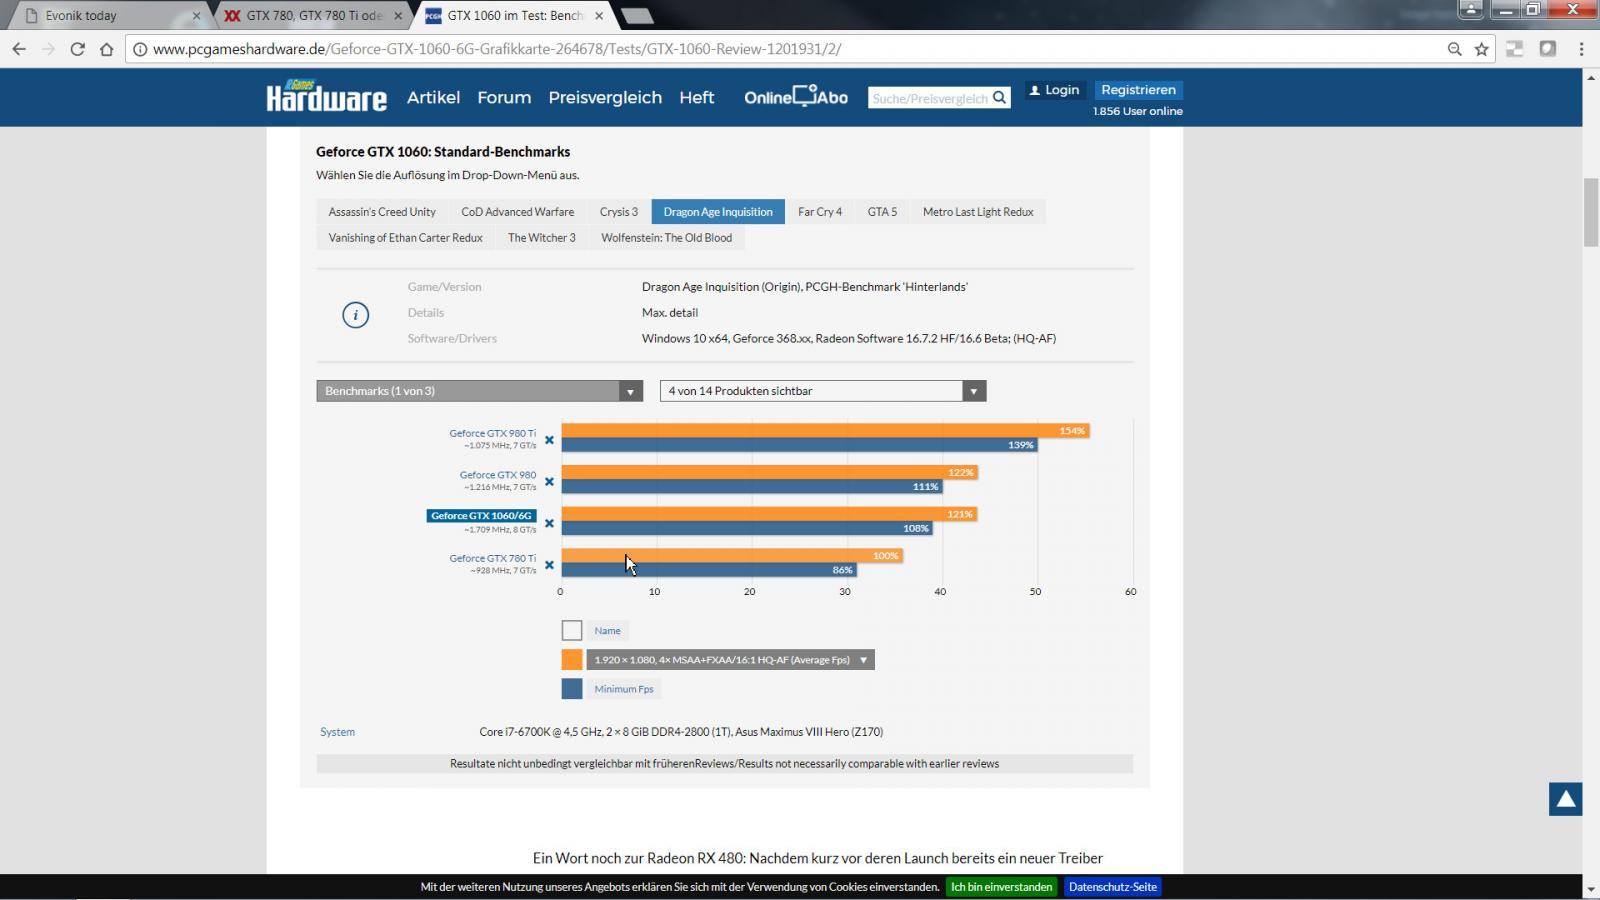This screenshot has height=900, width=1600.
Task: Select the Far Cry 4 tab
Action: pyautogui.click(x=820, y=212)
